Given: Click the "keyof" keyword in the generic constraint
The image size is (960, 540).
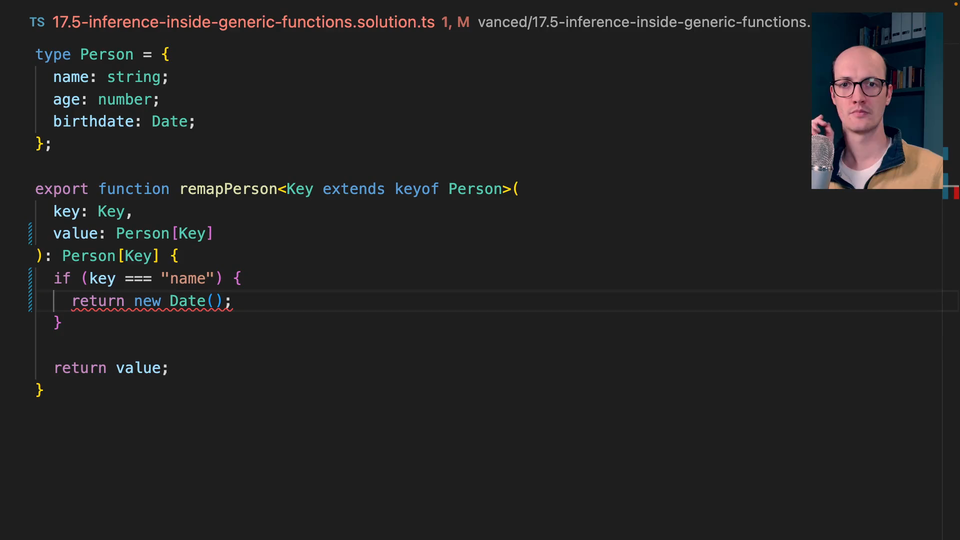Looking at the screenshot, I should (416, 189).
